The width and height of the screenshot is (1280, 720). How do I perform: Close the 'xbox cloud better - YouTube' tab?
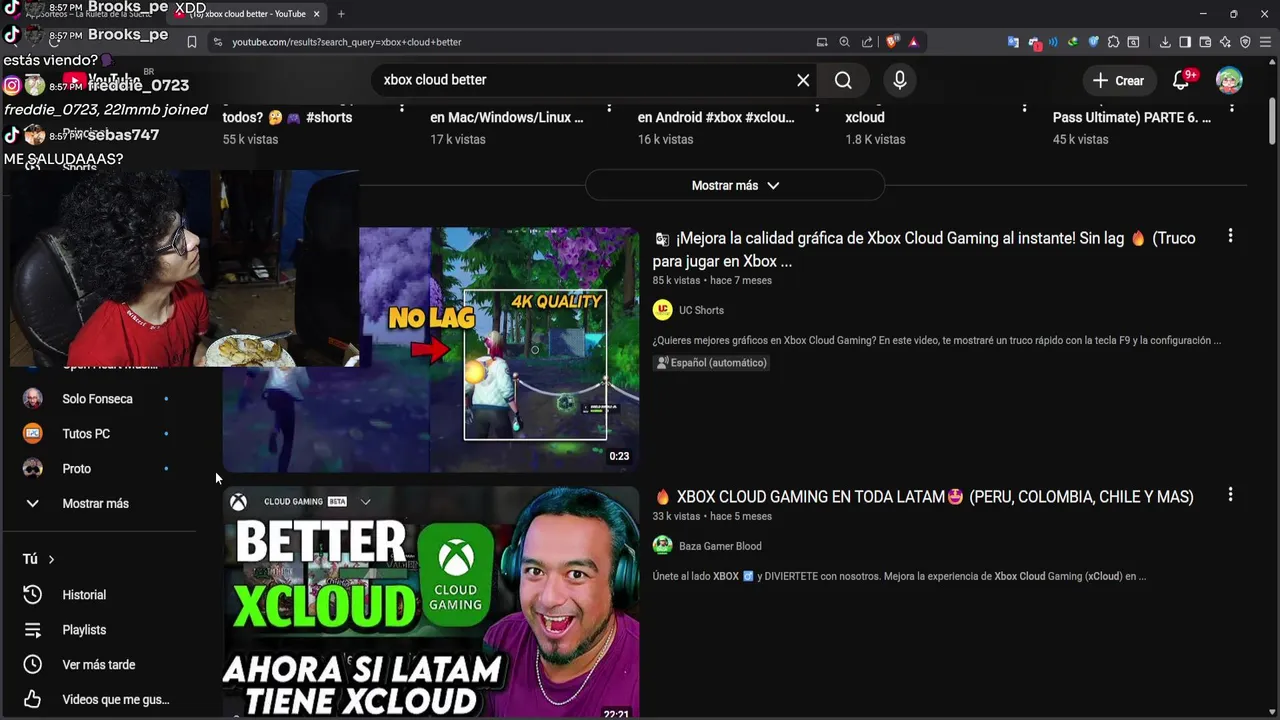coord(318,14)
